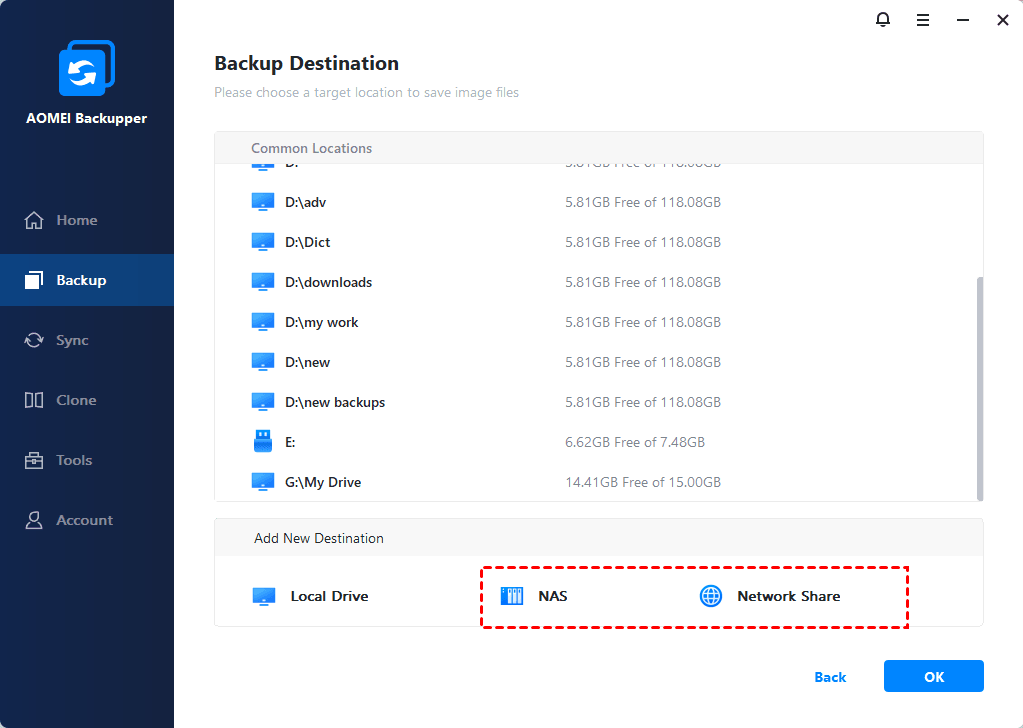Select the D:\my work location
Image resolution: width=1023 pixels, height=728 pixels.
pyautogui.click(x=321, y=322)
